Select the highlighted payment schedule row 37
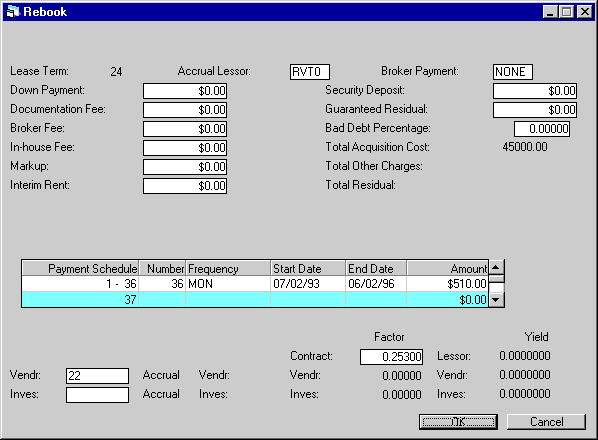Viewport: 598px width, 440px height. 255,300
